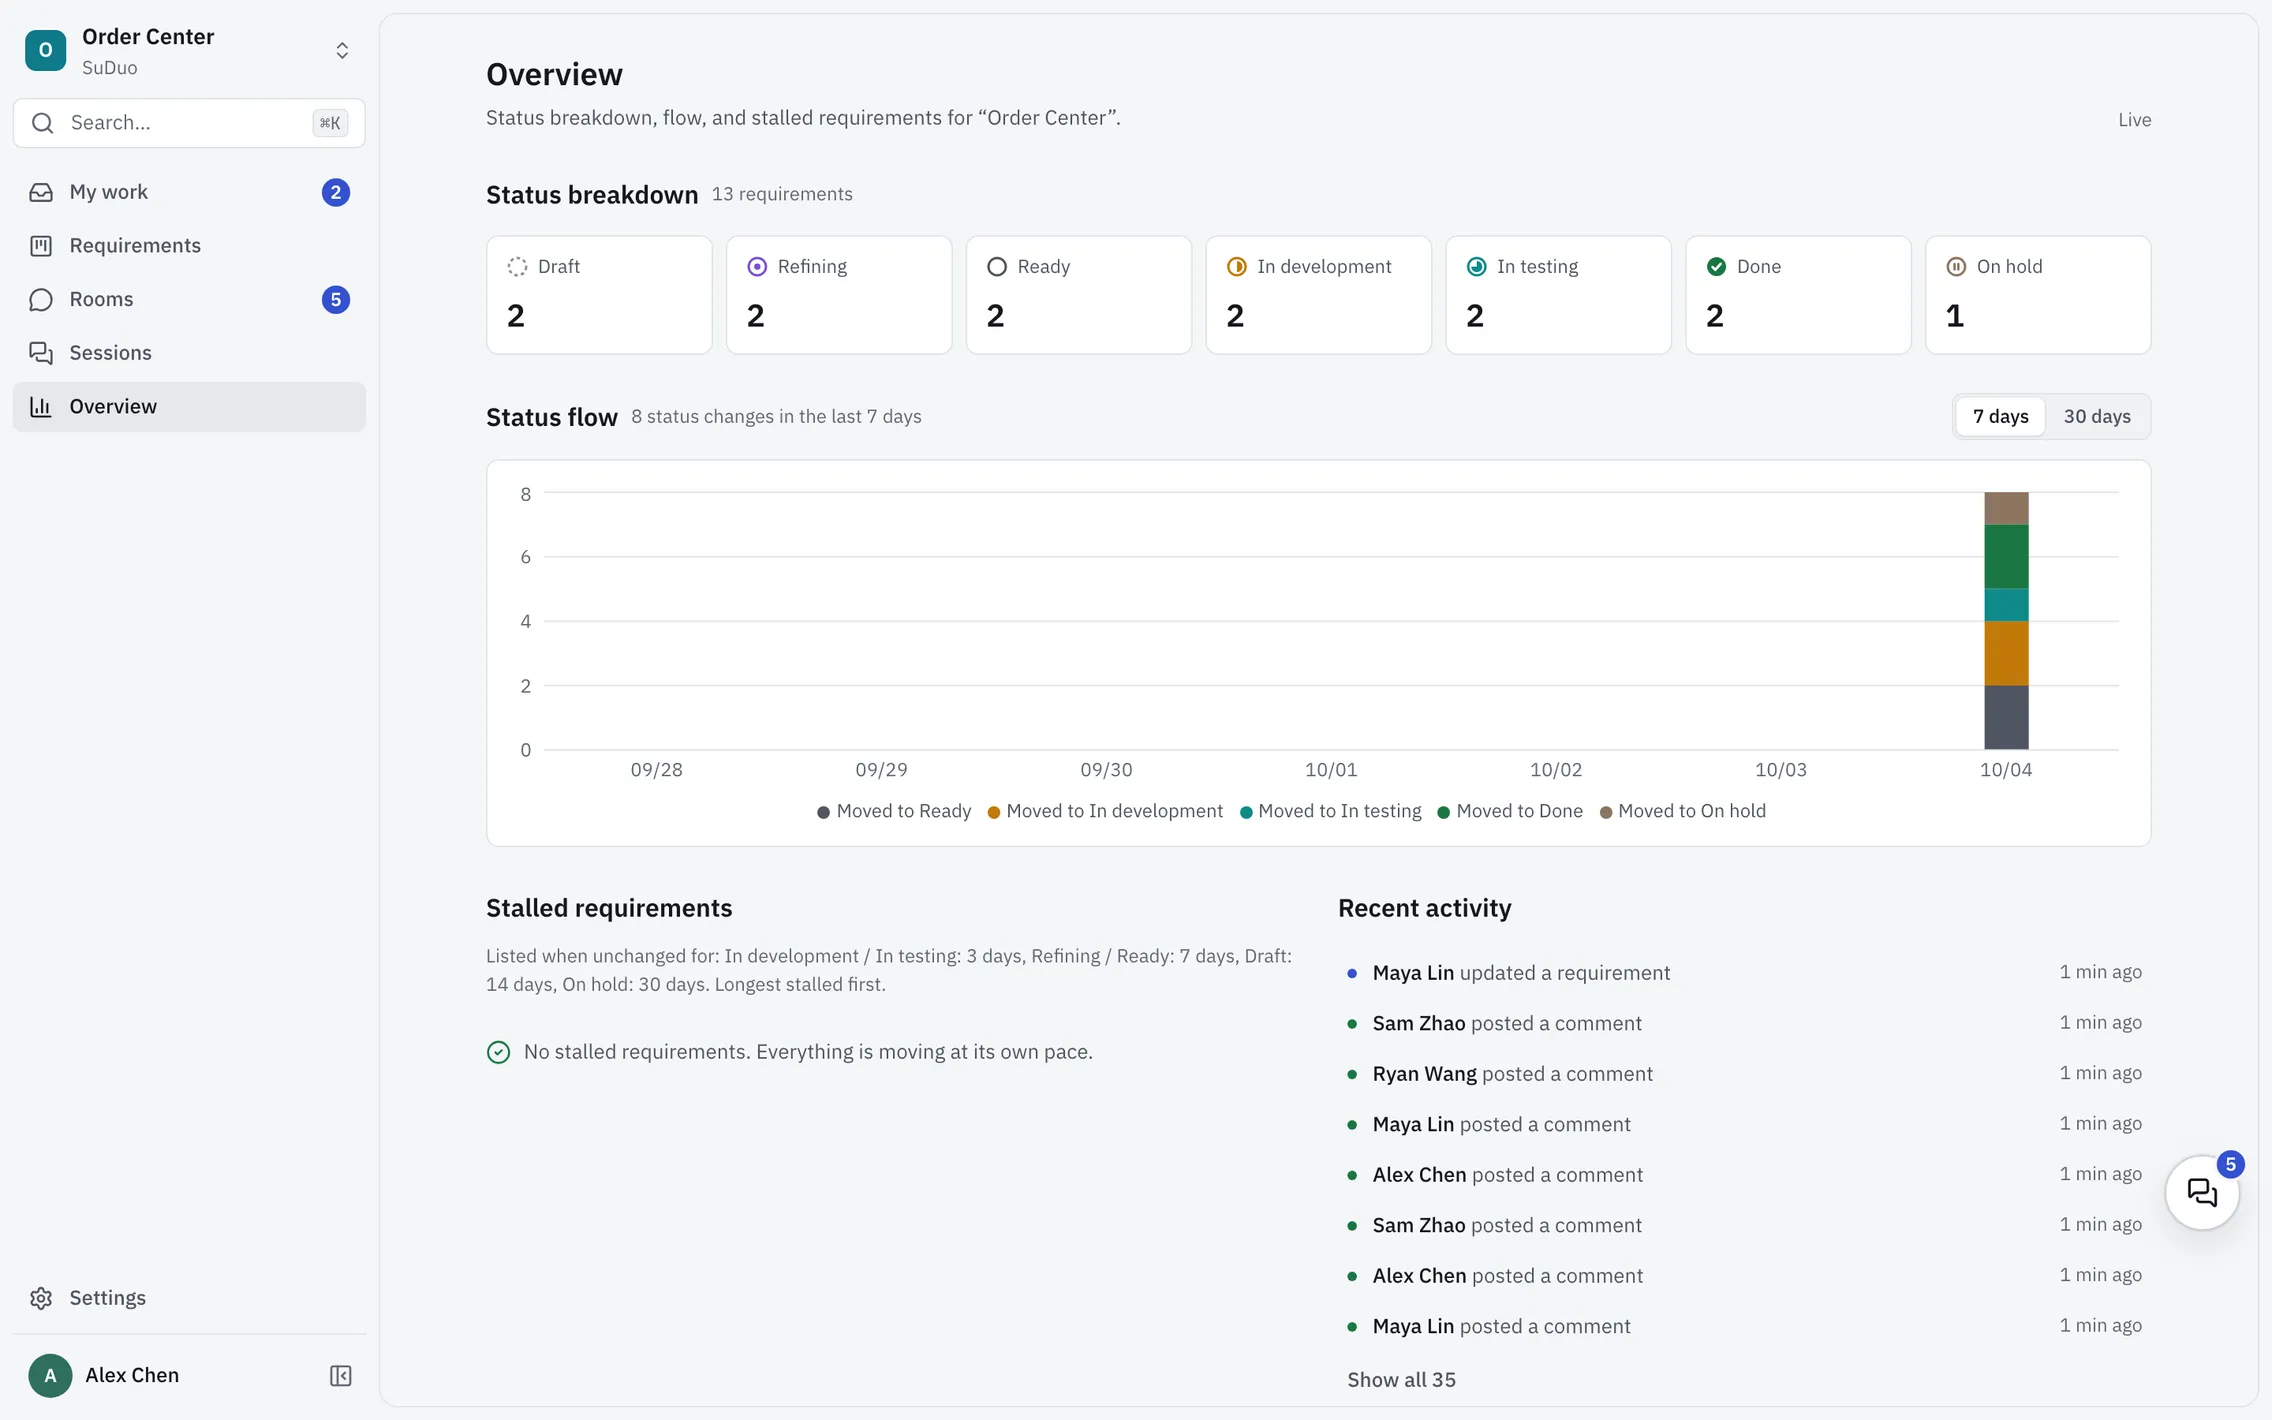Image resolution: width=2272 pixels, height=1420 pixels.
Task: Click the My work badge showing 2
Action: [336, 192]
